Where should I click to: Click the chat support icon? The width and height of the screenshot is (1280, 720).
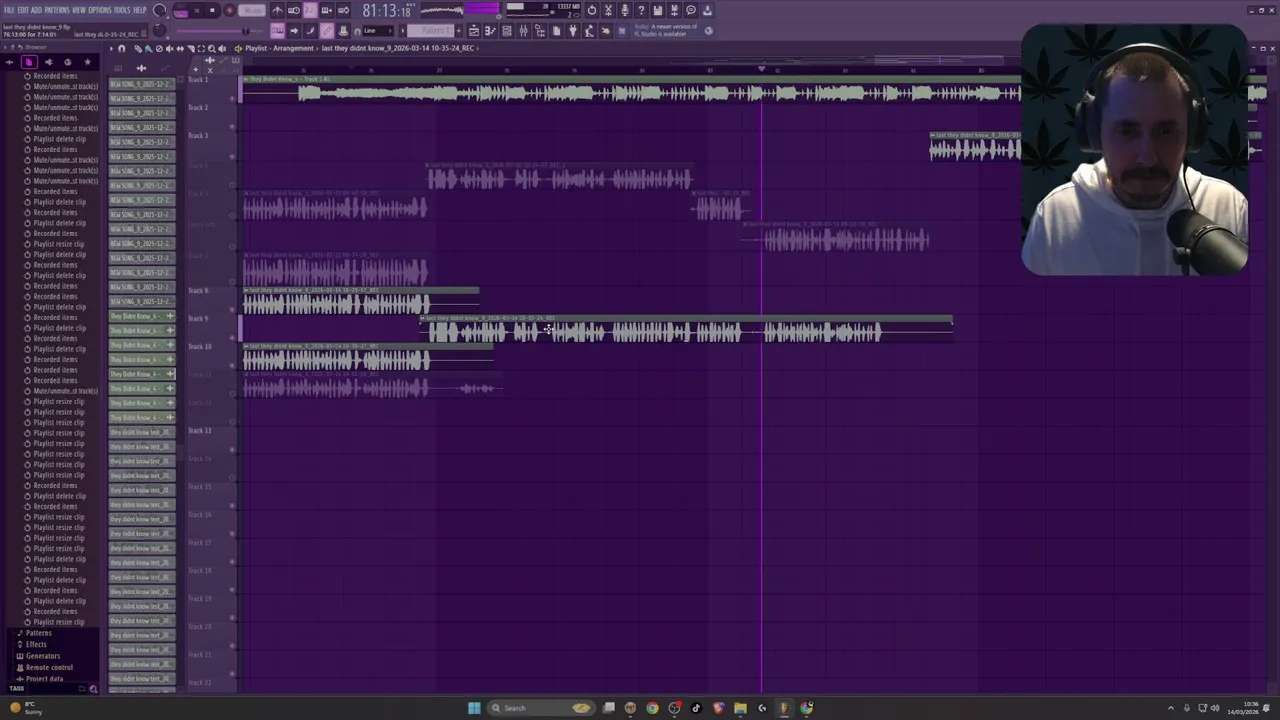click(x=691, y=10)
